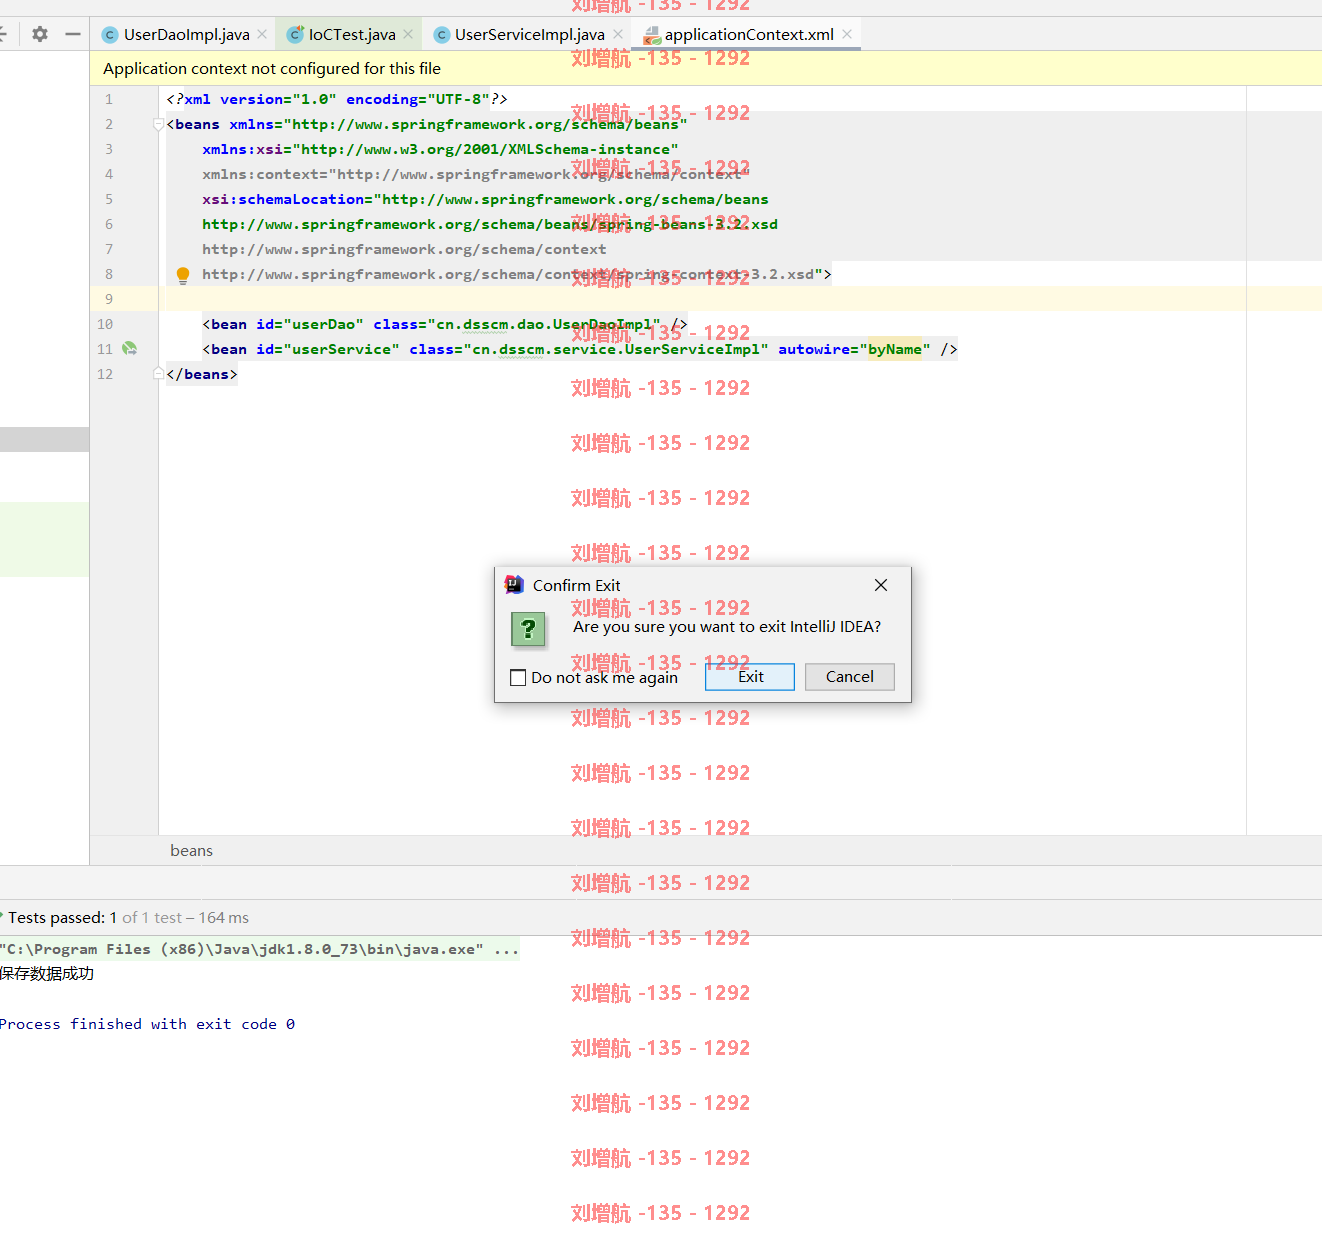Click the java.exe command line in console

pyautogui.click(x=259, y=950)
